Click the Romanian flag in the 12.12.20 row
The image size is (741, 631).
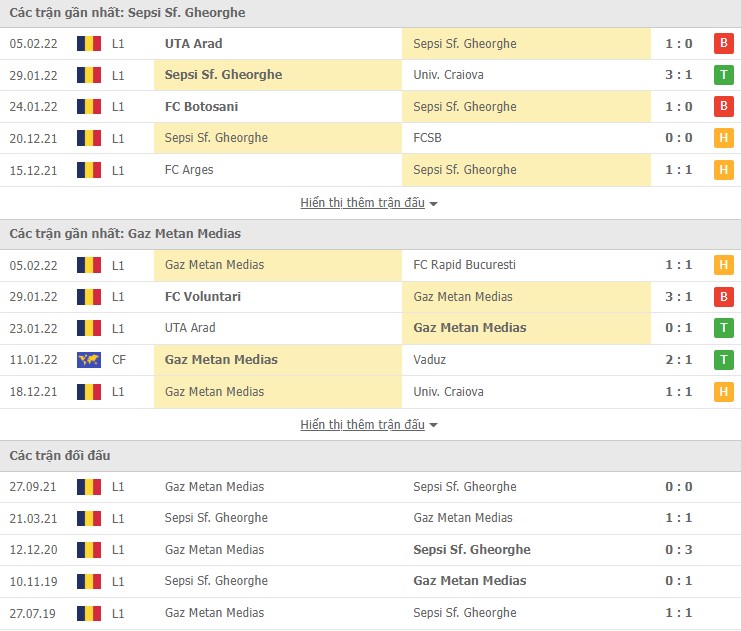click(89, 550)
